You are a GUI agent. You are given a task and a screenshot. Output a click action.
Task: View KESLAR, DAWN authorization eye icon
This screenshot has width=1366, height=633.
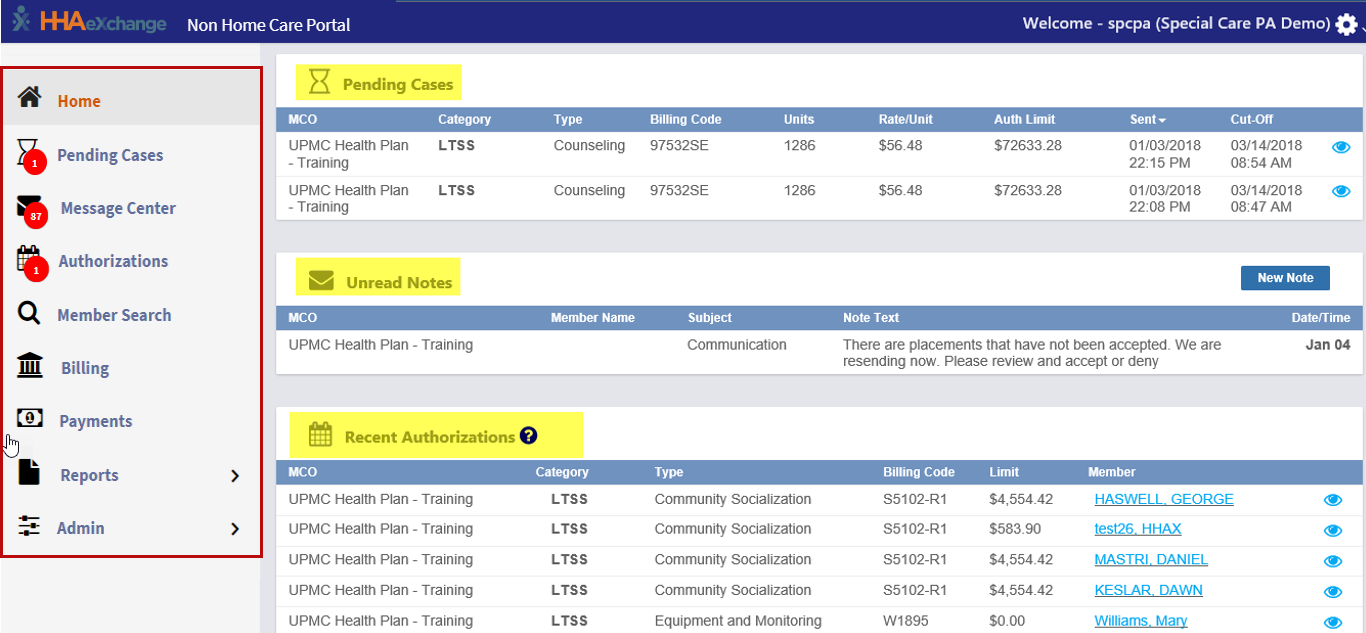pos(1332,592)
